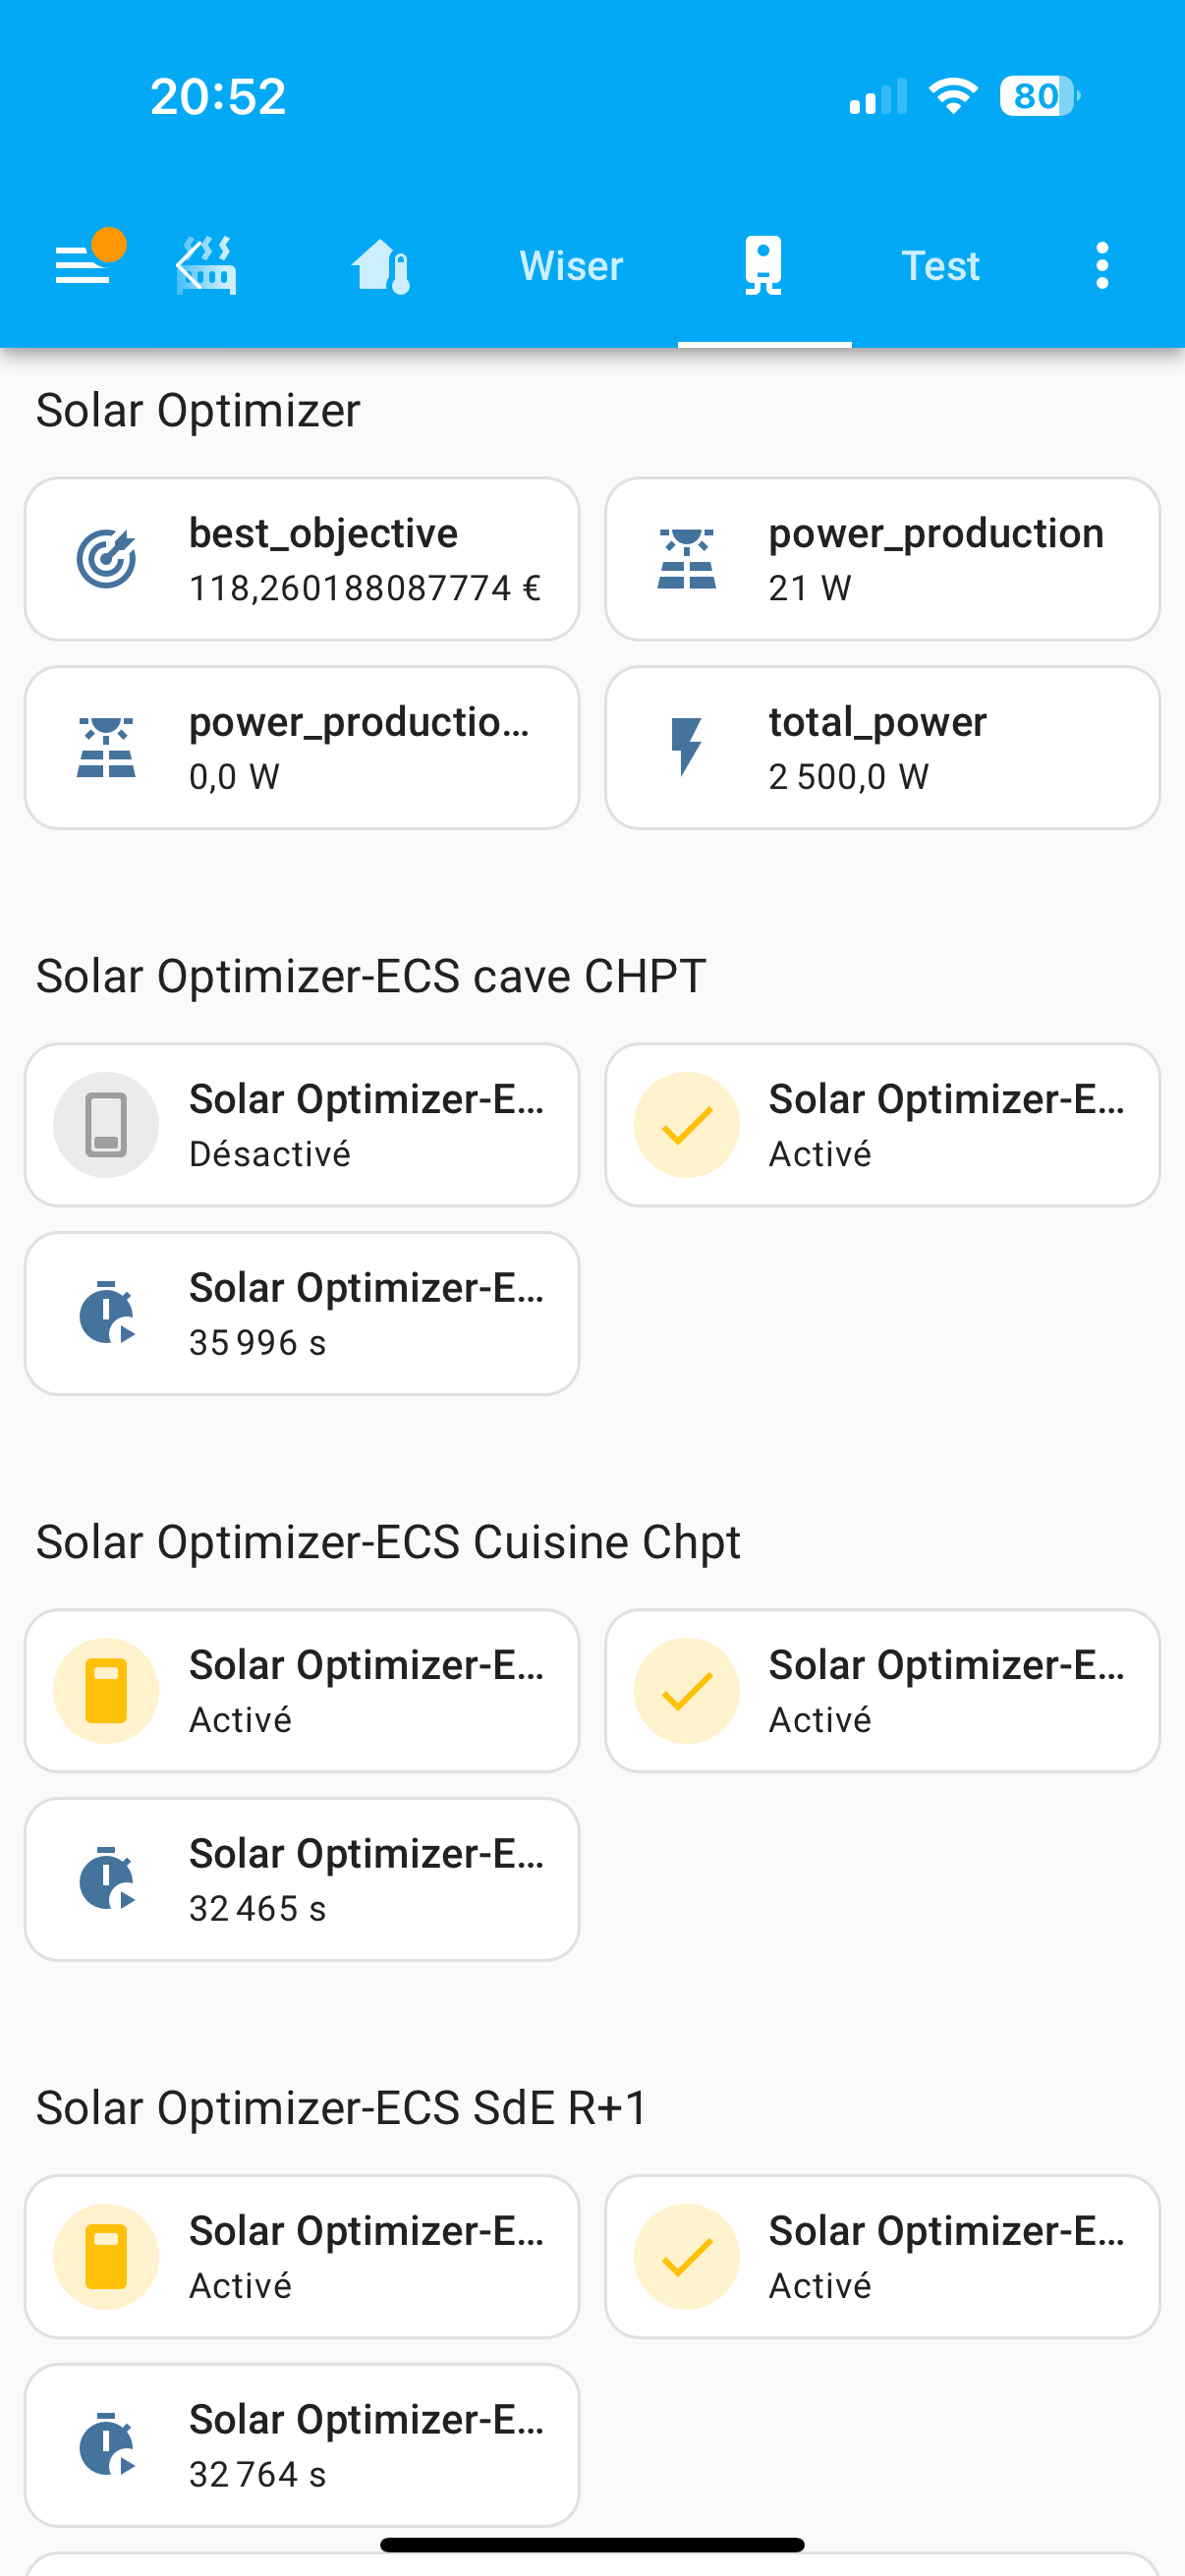1185x2576 pixels.
Task: Switch to the Test tab
Action: (940, 266)
